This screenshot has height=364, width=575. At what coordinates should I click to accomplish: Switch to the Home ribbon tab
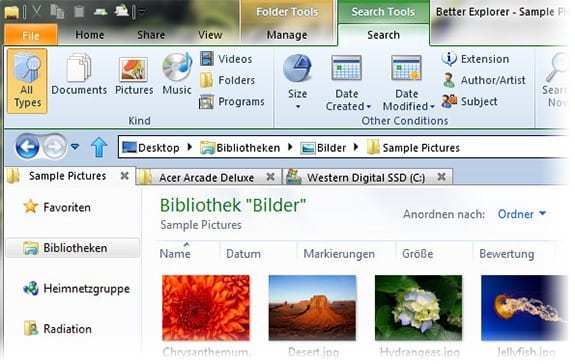click(89, 35)
